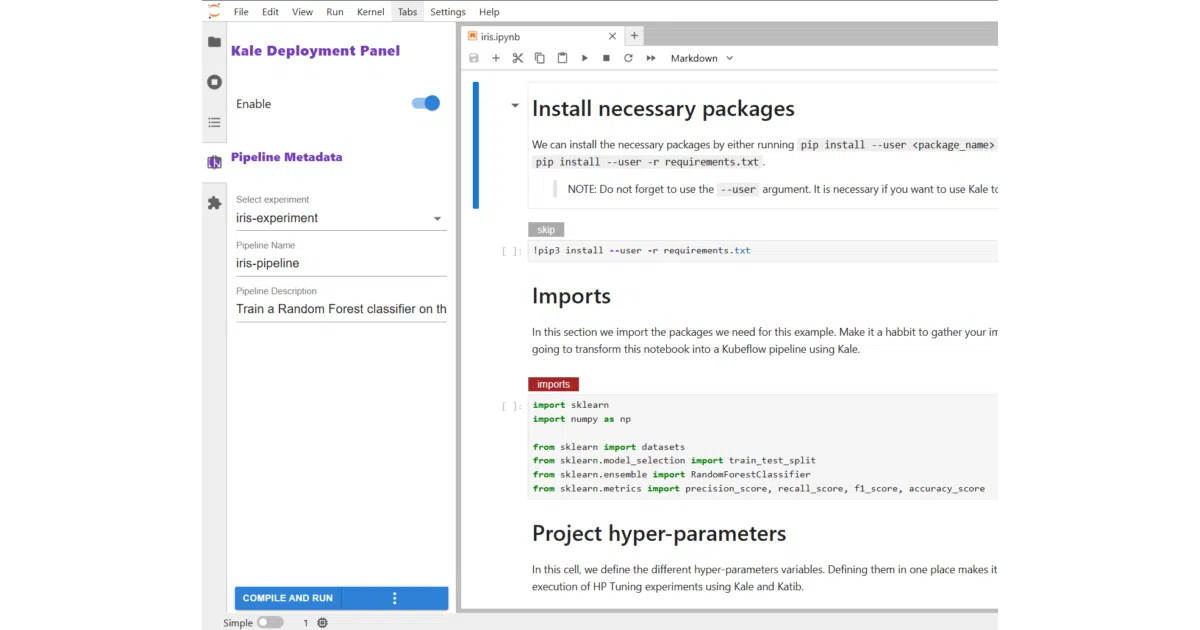Image resolution: width=1200 pixels, height=630 pixels.
Task: Click the NOTE blockquote text
Action: (782, 189)
